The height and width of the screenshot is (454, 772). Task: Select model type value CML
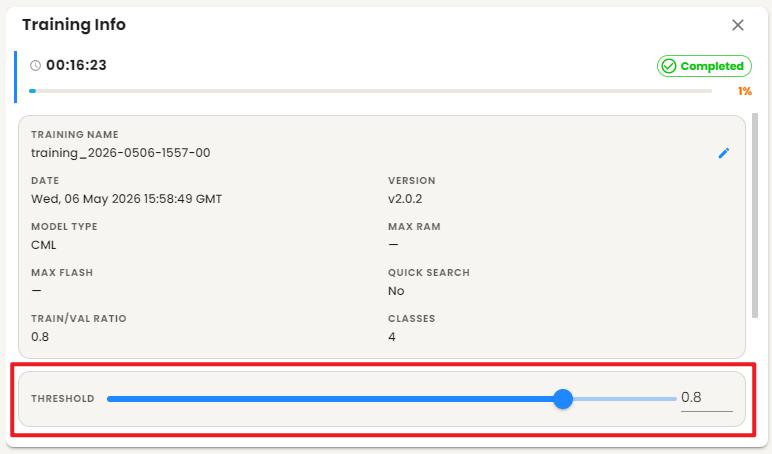pyautogui.click(x=43, y=245)
